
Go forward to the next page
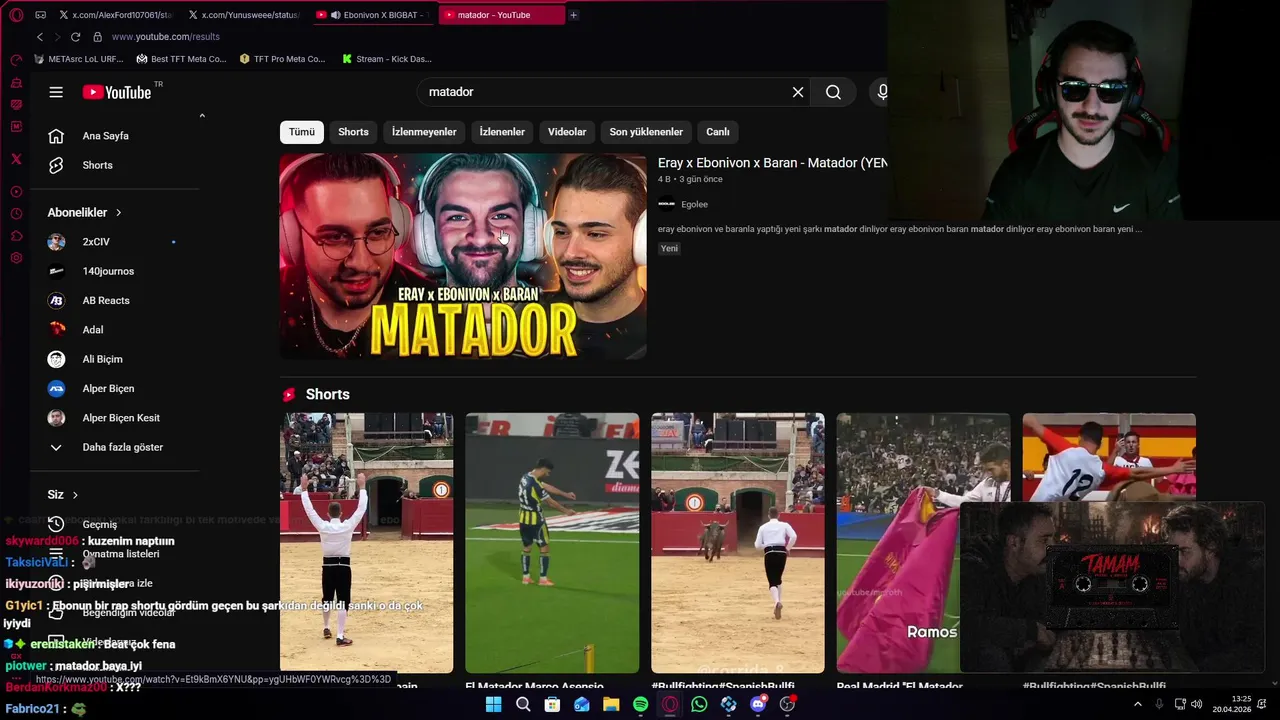point(56,37)
